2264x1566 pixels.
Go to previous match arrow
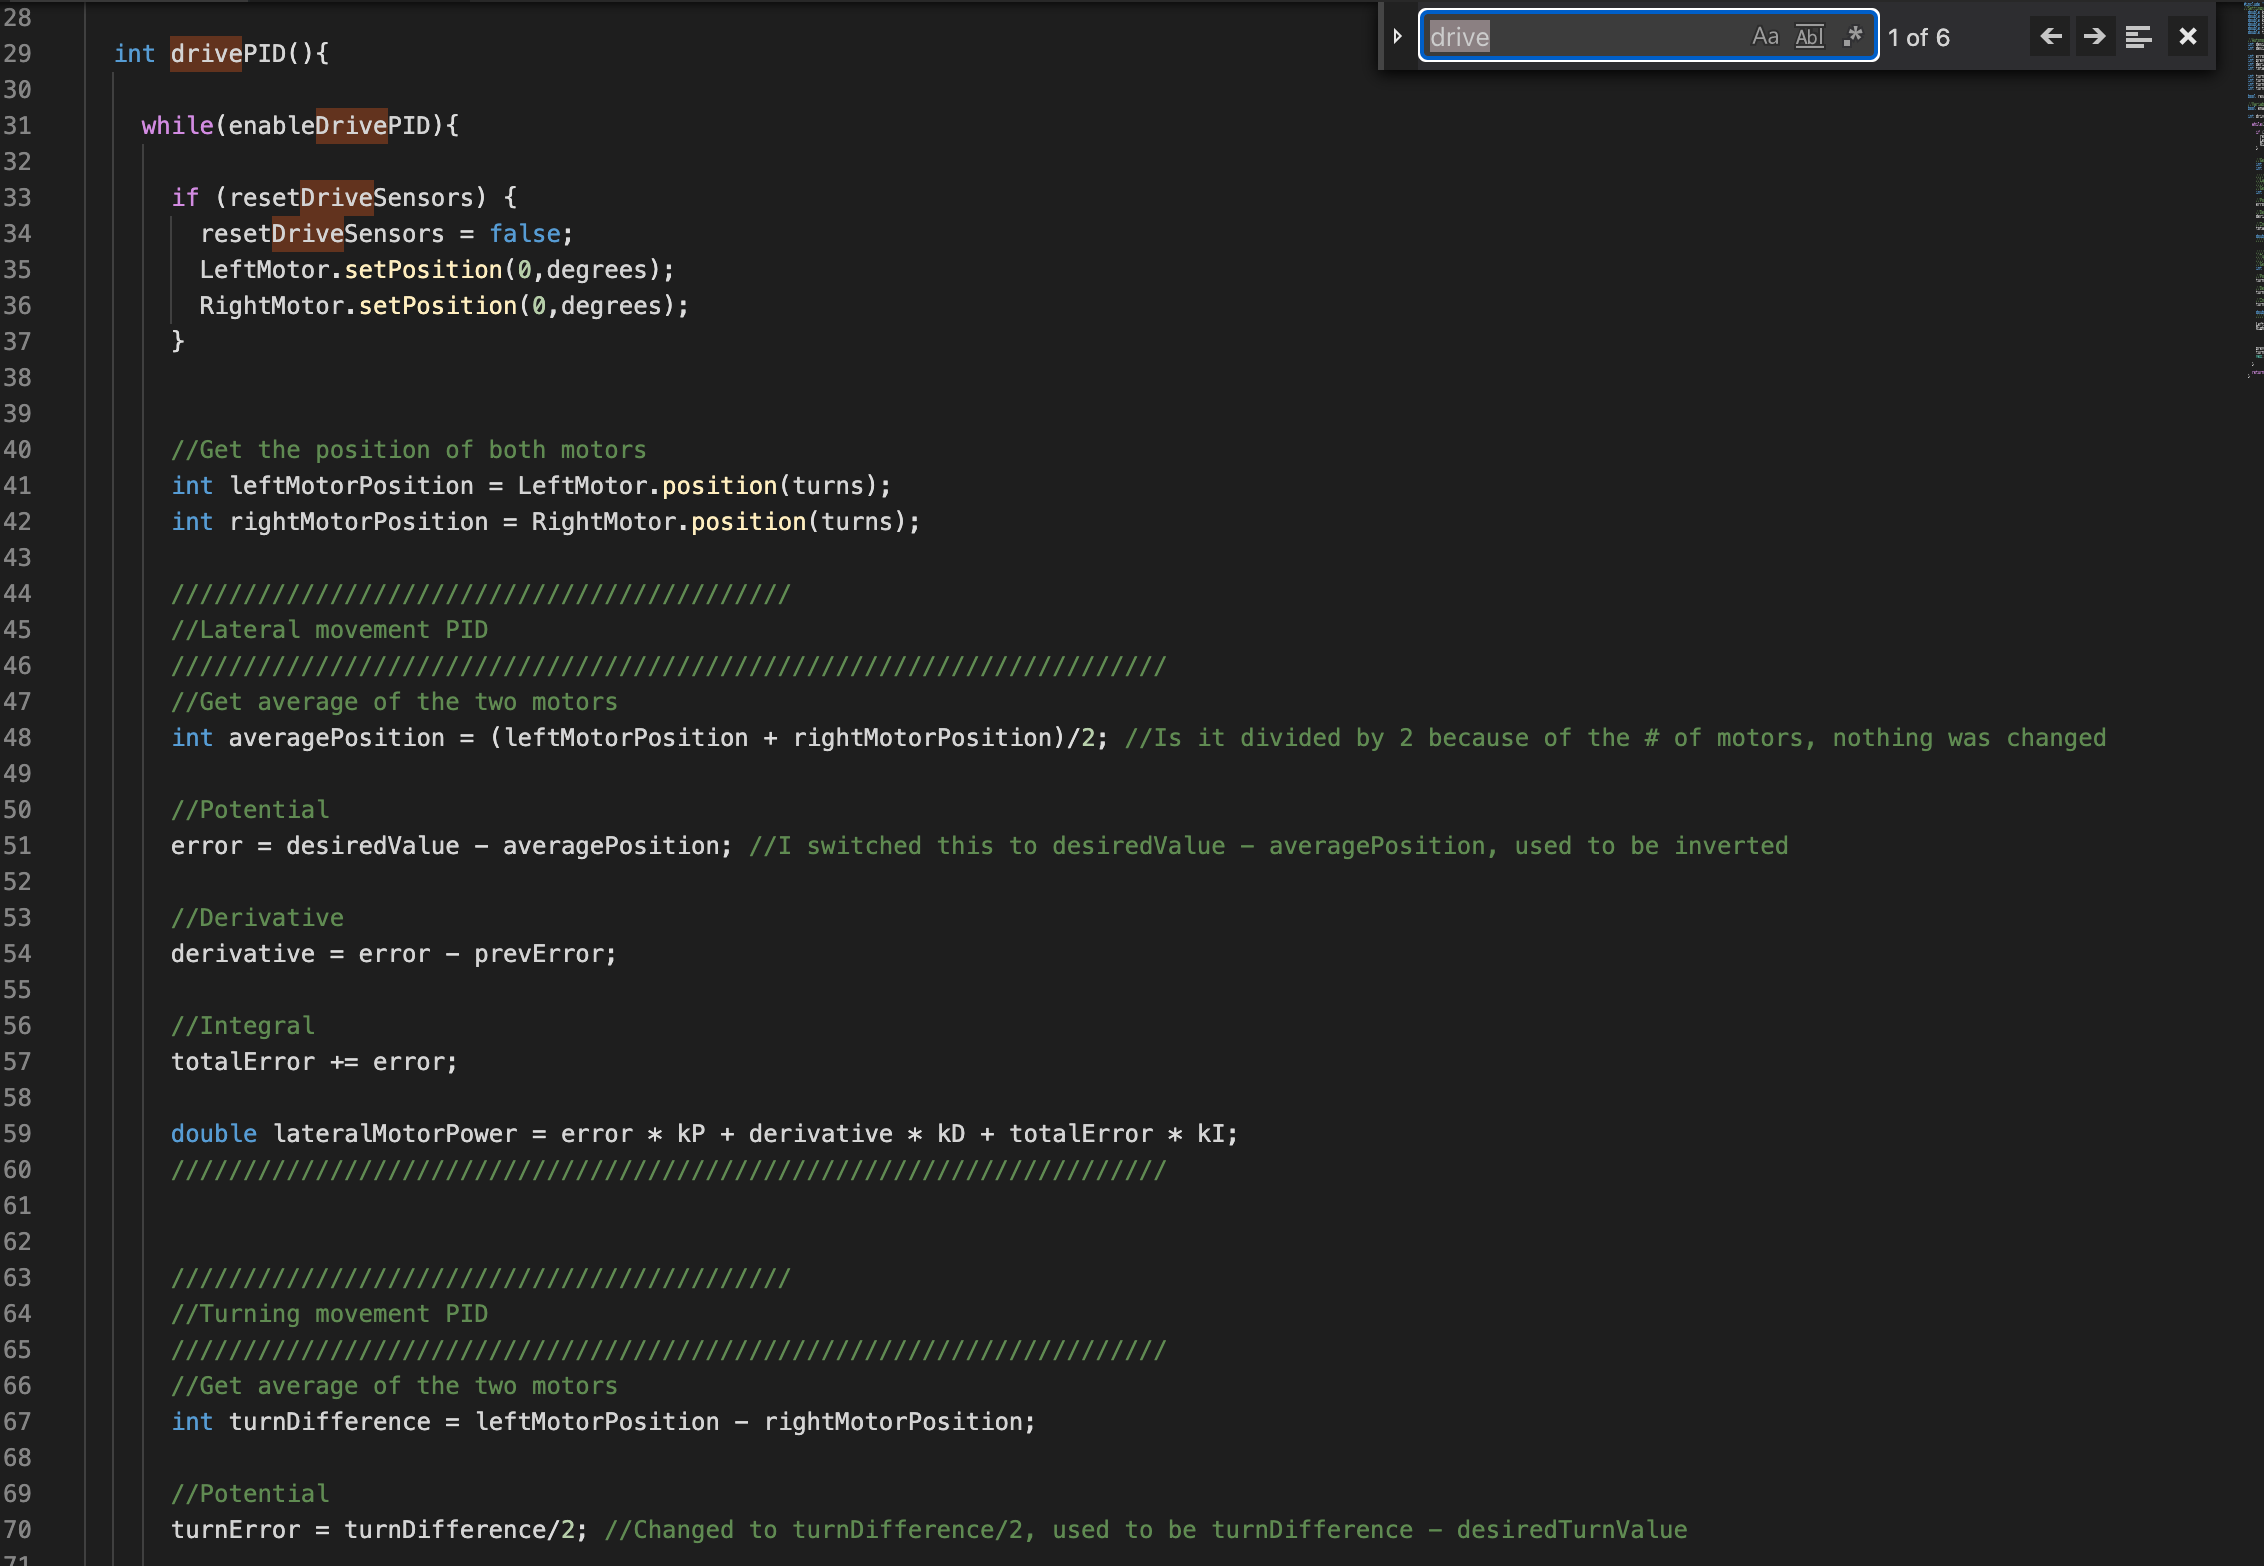(x=2050, y=37)
